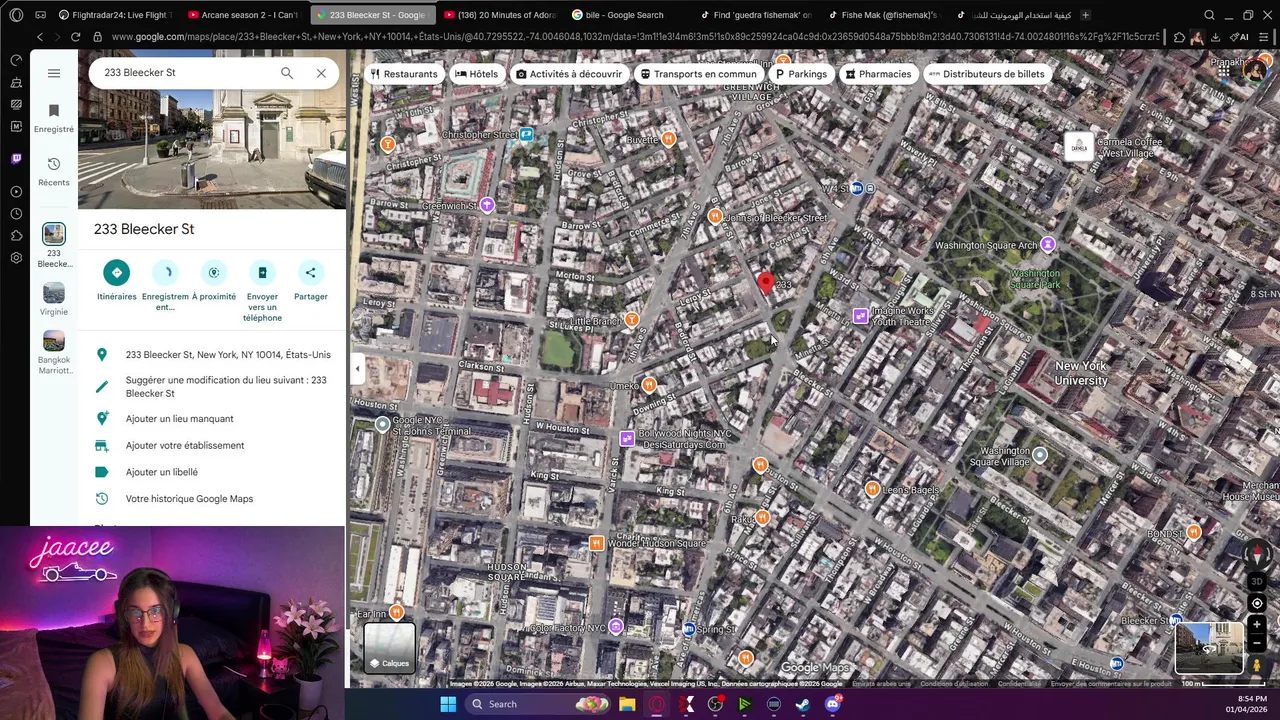The image size is (1280, 720).
Task: Filter map by Hôtels chip
Action: pos(476,74)
